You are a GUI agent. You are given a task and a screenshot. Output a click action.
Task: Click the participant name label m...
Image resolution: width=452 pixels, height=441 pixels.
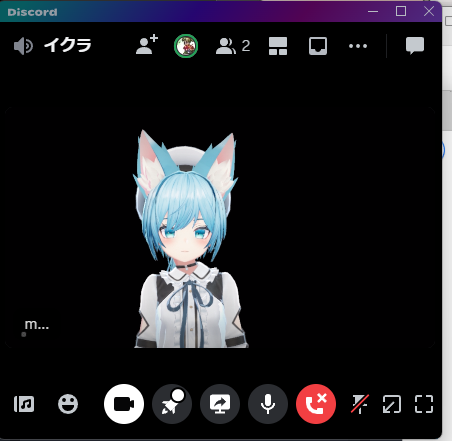(x=37, y=325)
